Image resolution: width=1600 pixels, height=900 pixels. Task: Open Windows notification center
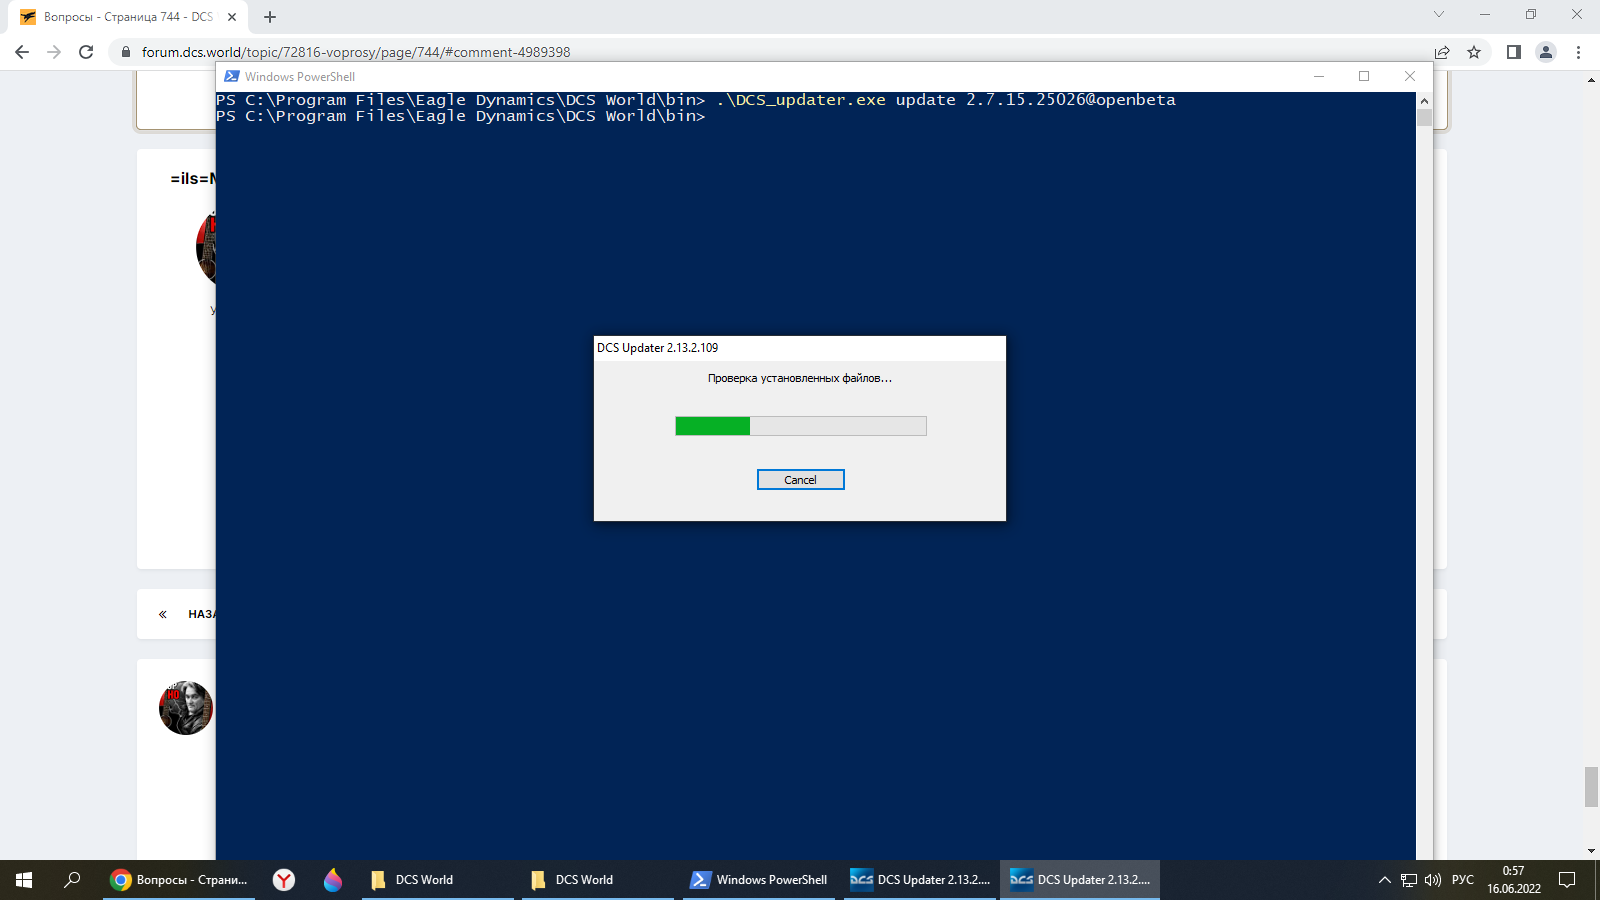pos(1567,880)
